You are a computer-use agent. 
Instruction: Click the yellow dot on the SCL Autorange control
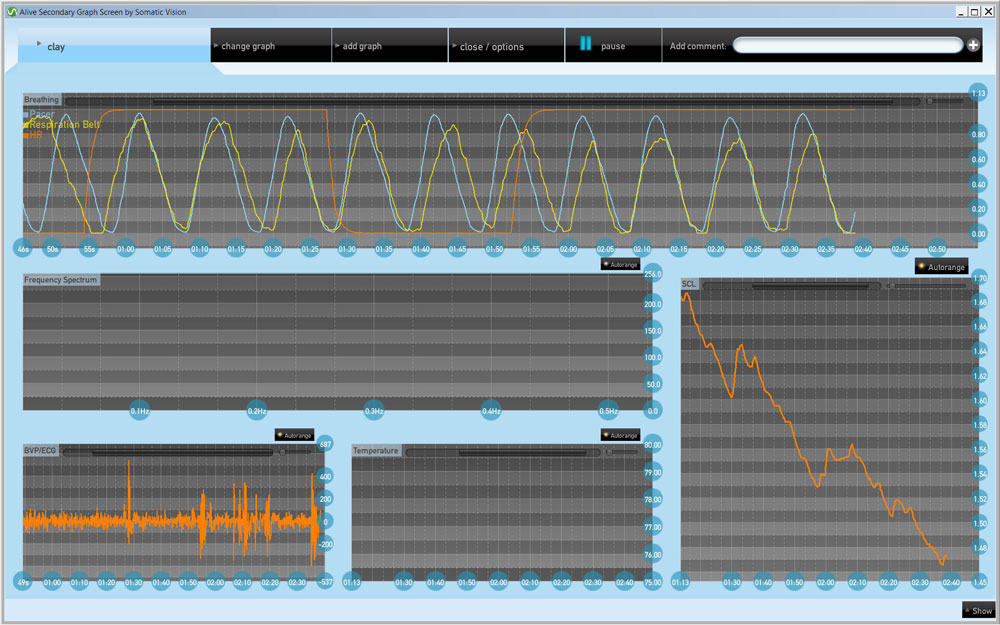tap(921, 266)
